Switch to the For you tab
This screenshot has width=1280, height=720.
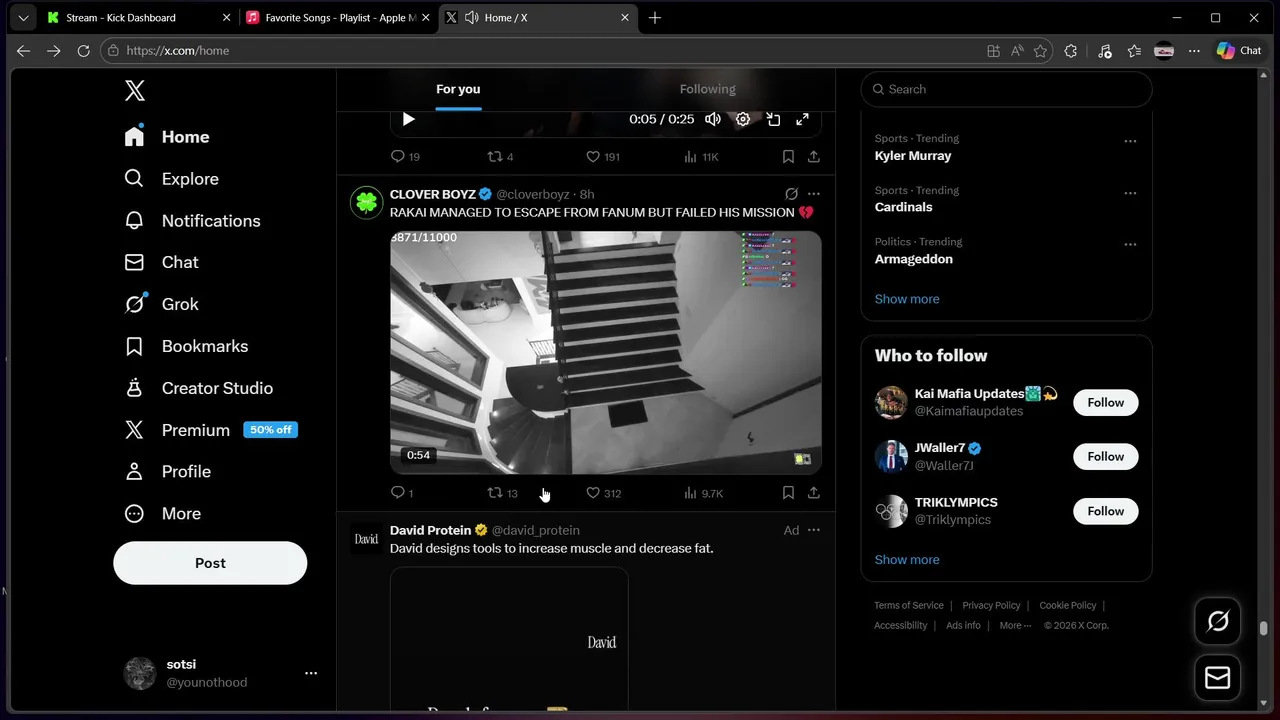click(x=458, y=89)
